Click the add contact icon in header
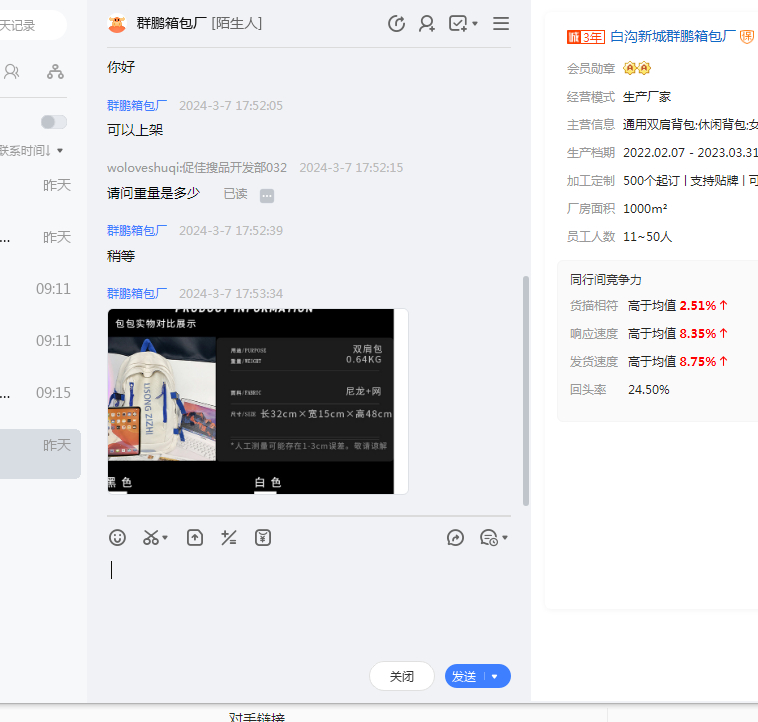Viewport: 758px width, 722px height. pyautogui.click(x=427, y=24)
